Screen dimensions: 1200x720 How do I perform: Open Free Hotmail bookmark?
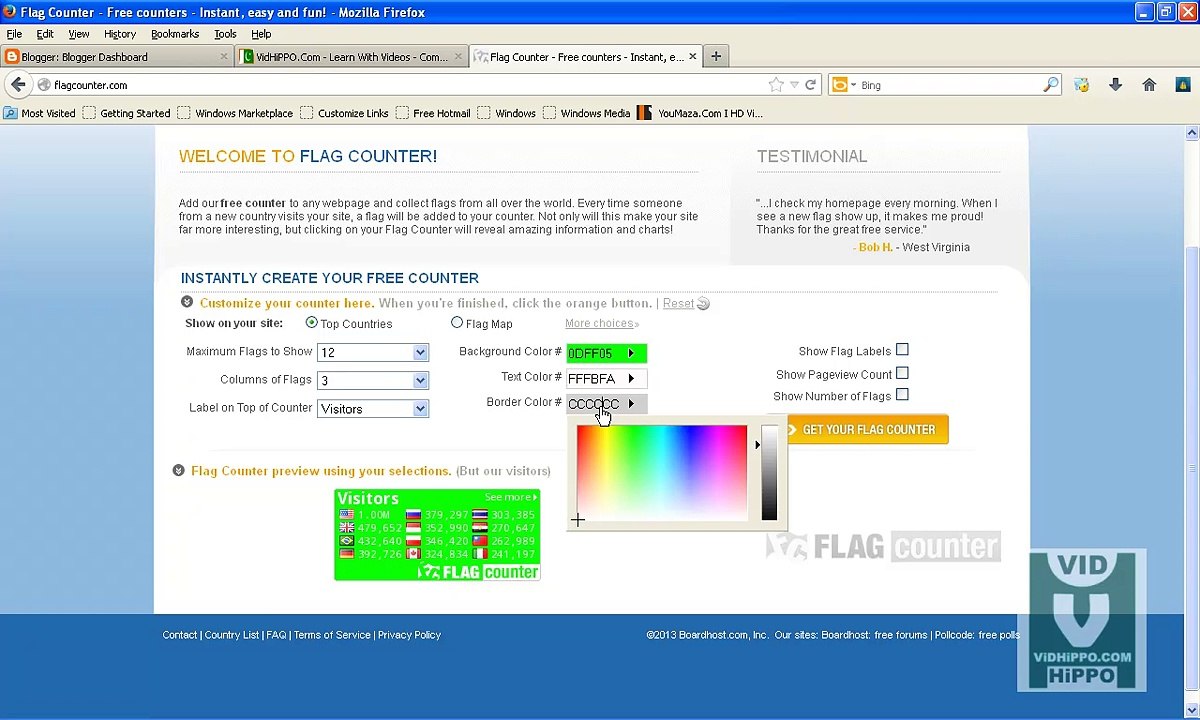click(x=433, y=113)
